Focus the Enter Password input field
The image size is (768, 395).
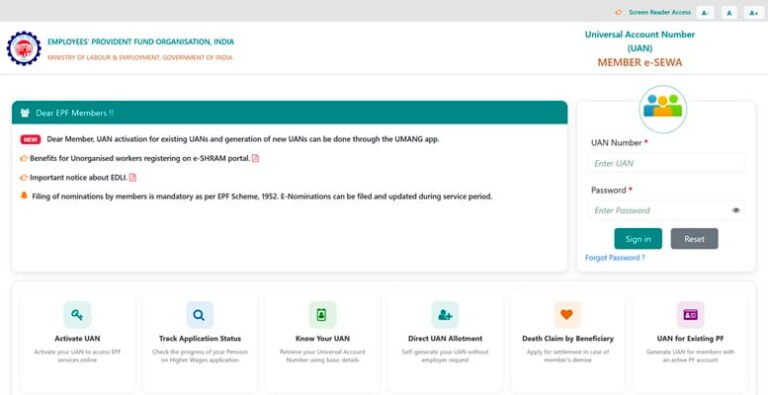coord(667,210)
